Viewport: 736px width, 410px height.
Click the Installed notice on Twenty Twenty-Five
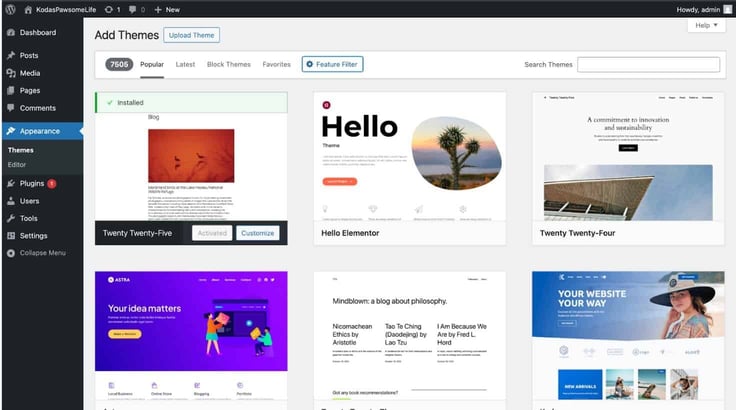click(x=191, y=102)
